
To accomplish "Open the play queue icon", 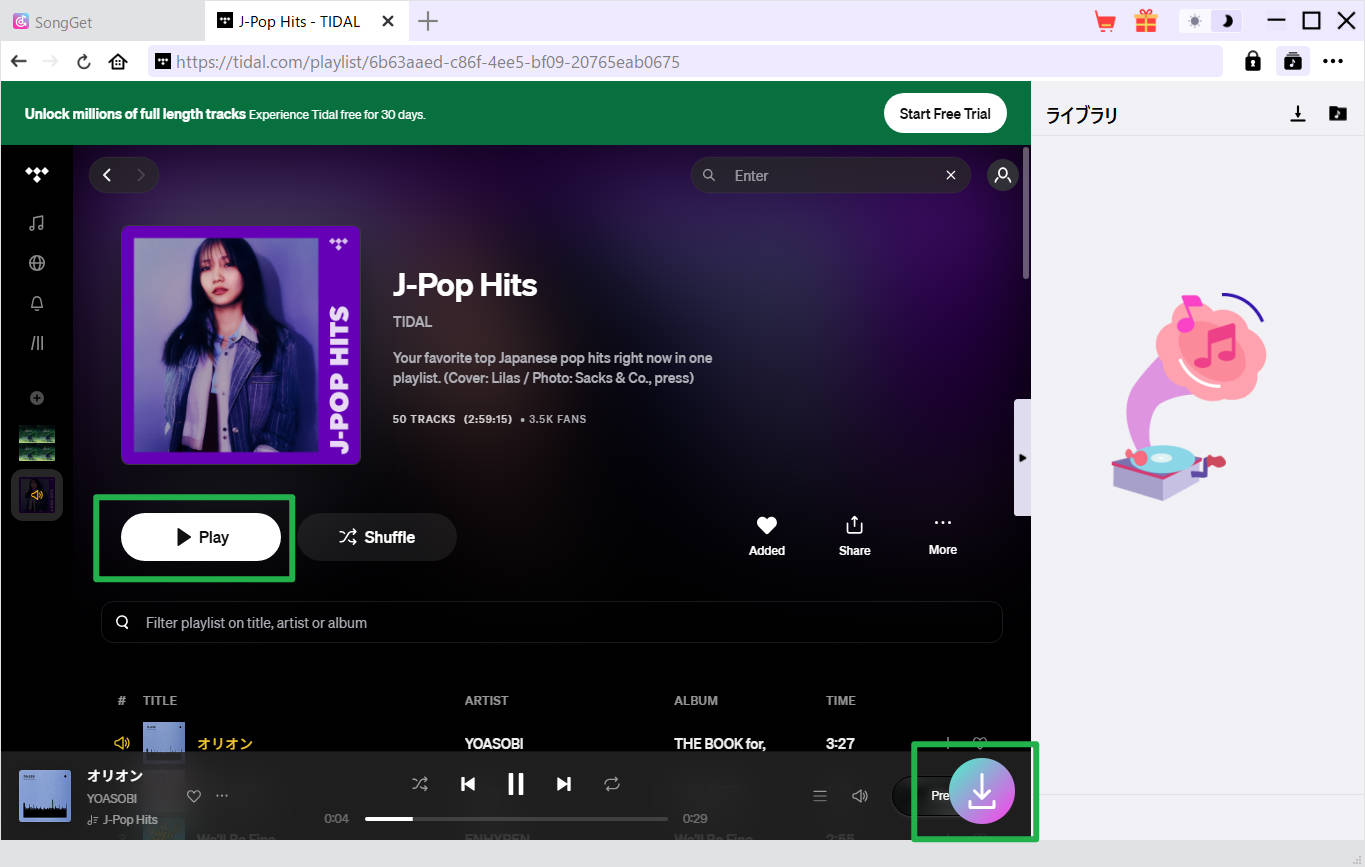I will (x=820, y=796).
